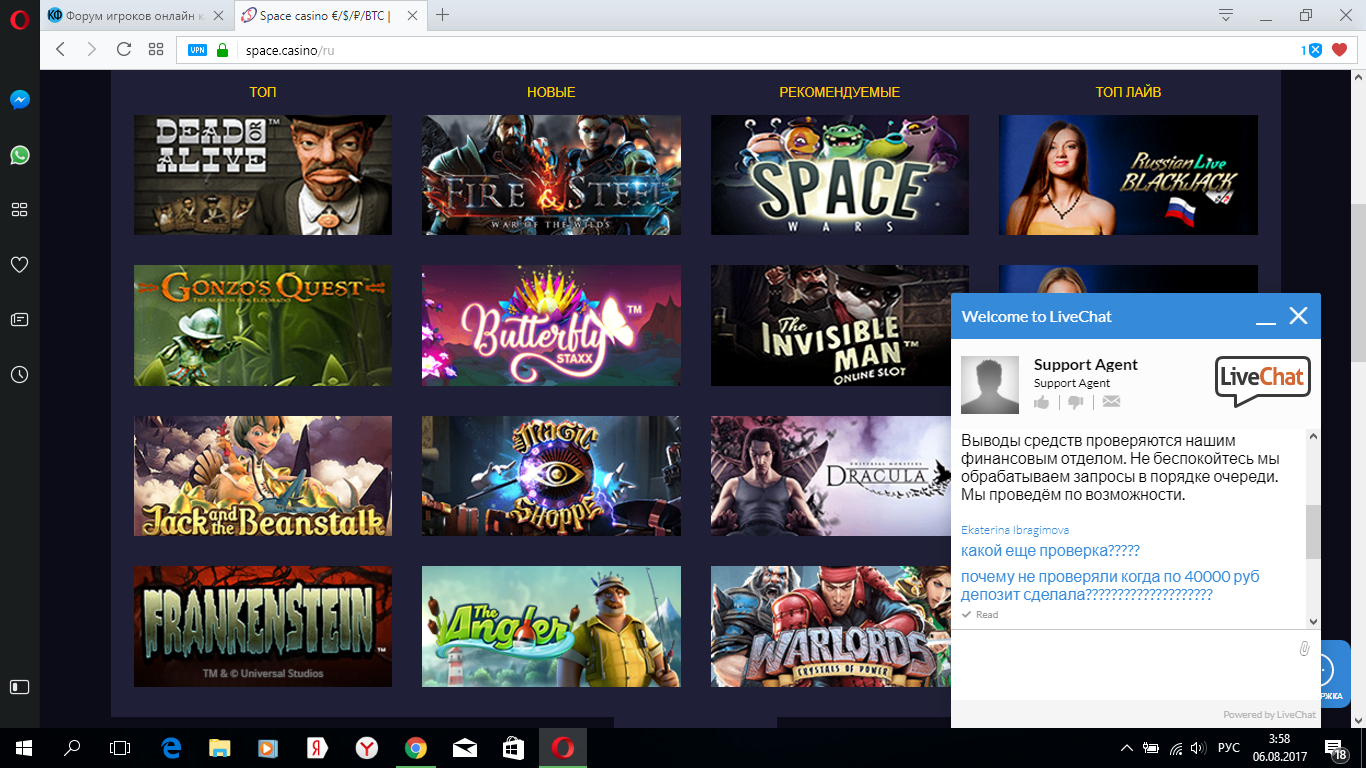Toggle sidebar panel button at bottom
The image size is (1366, 768).
(x=19, y=687)
